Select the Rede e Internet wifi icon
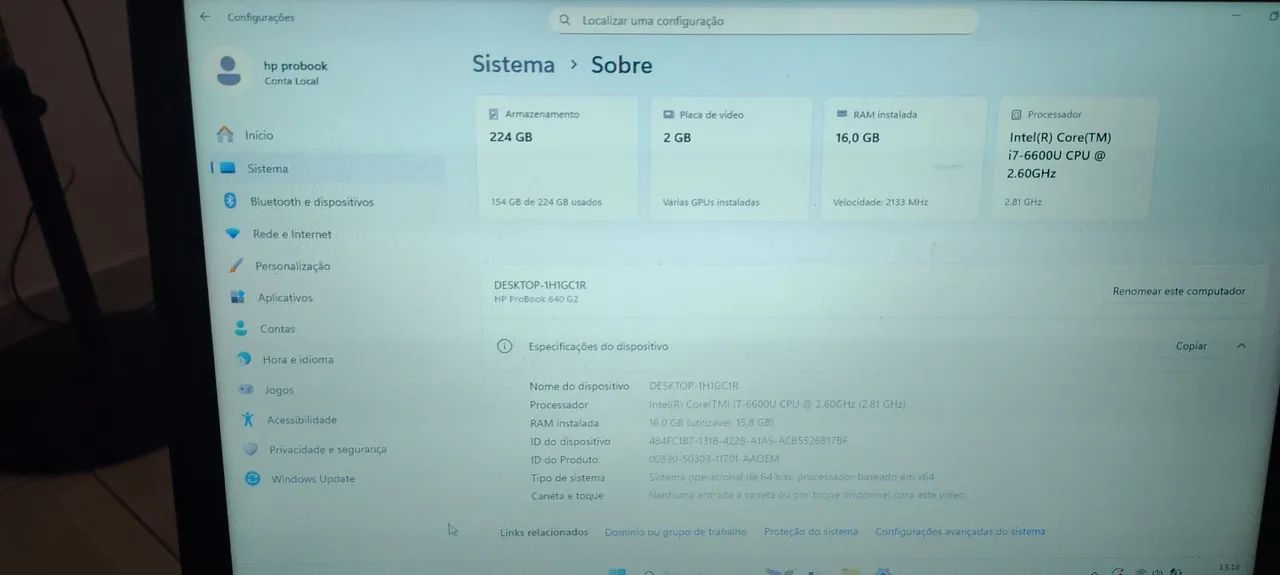The width and height of the screenshot is (1280, 575). [233, 234]
